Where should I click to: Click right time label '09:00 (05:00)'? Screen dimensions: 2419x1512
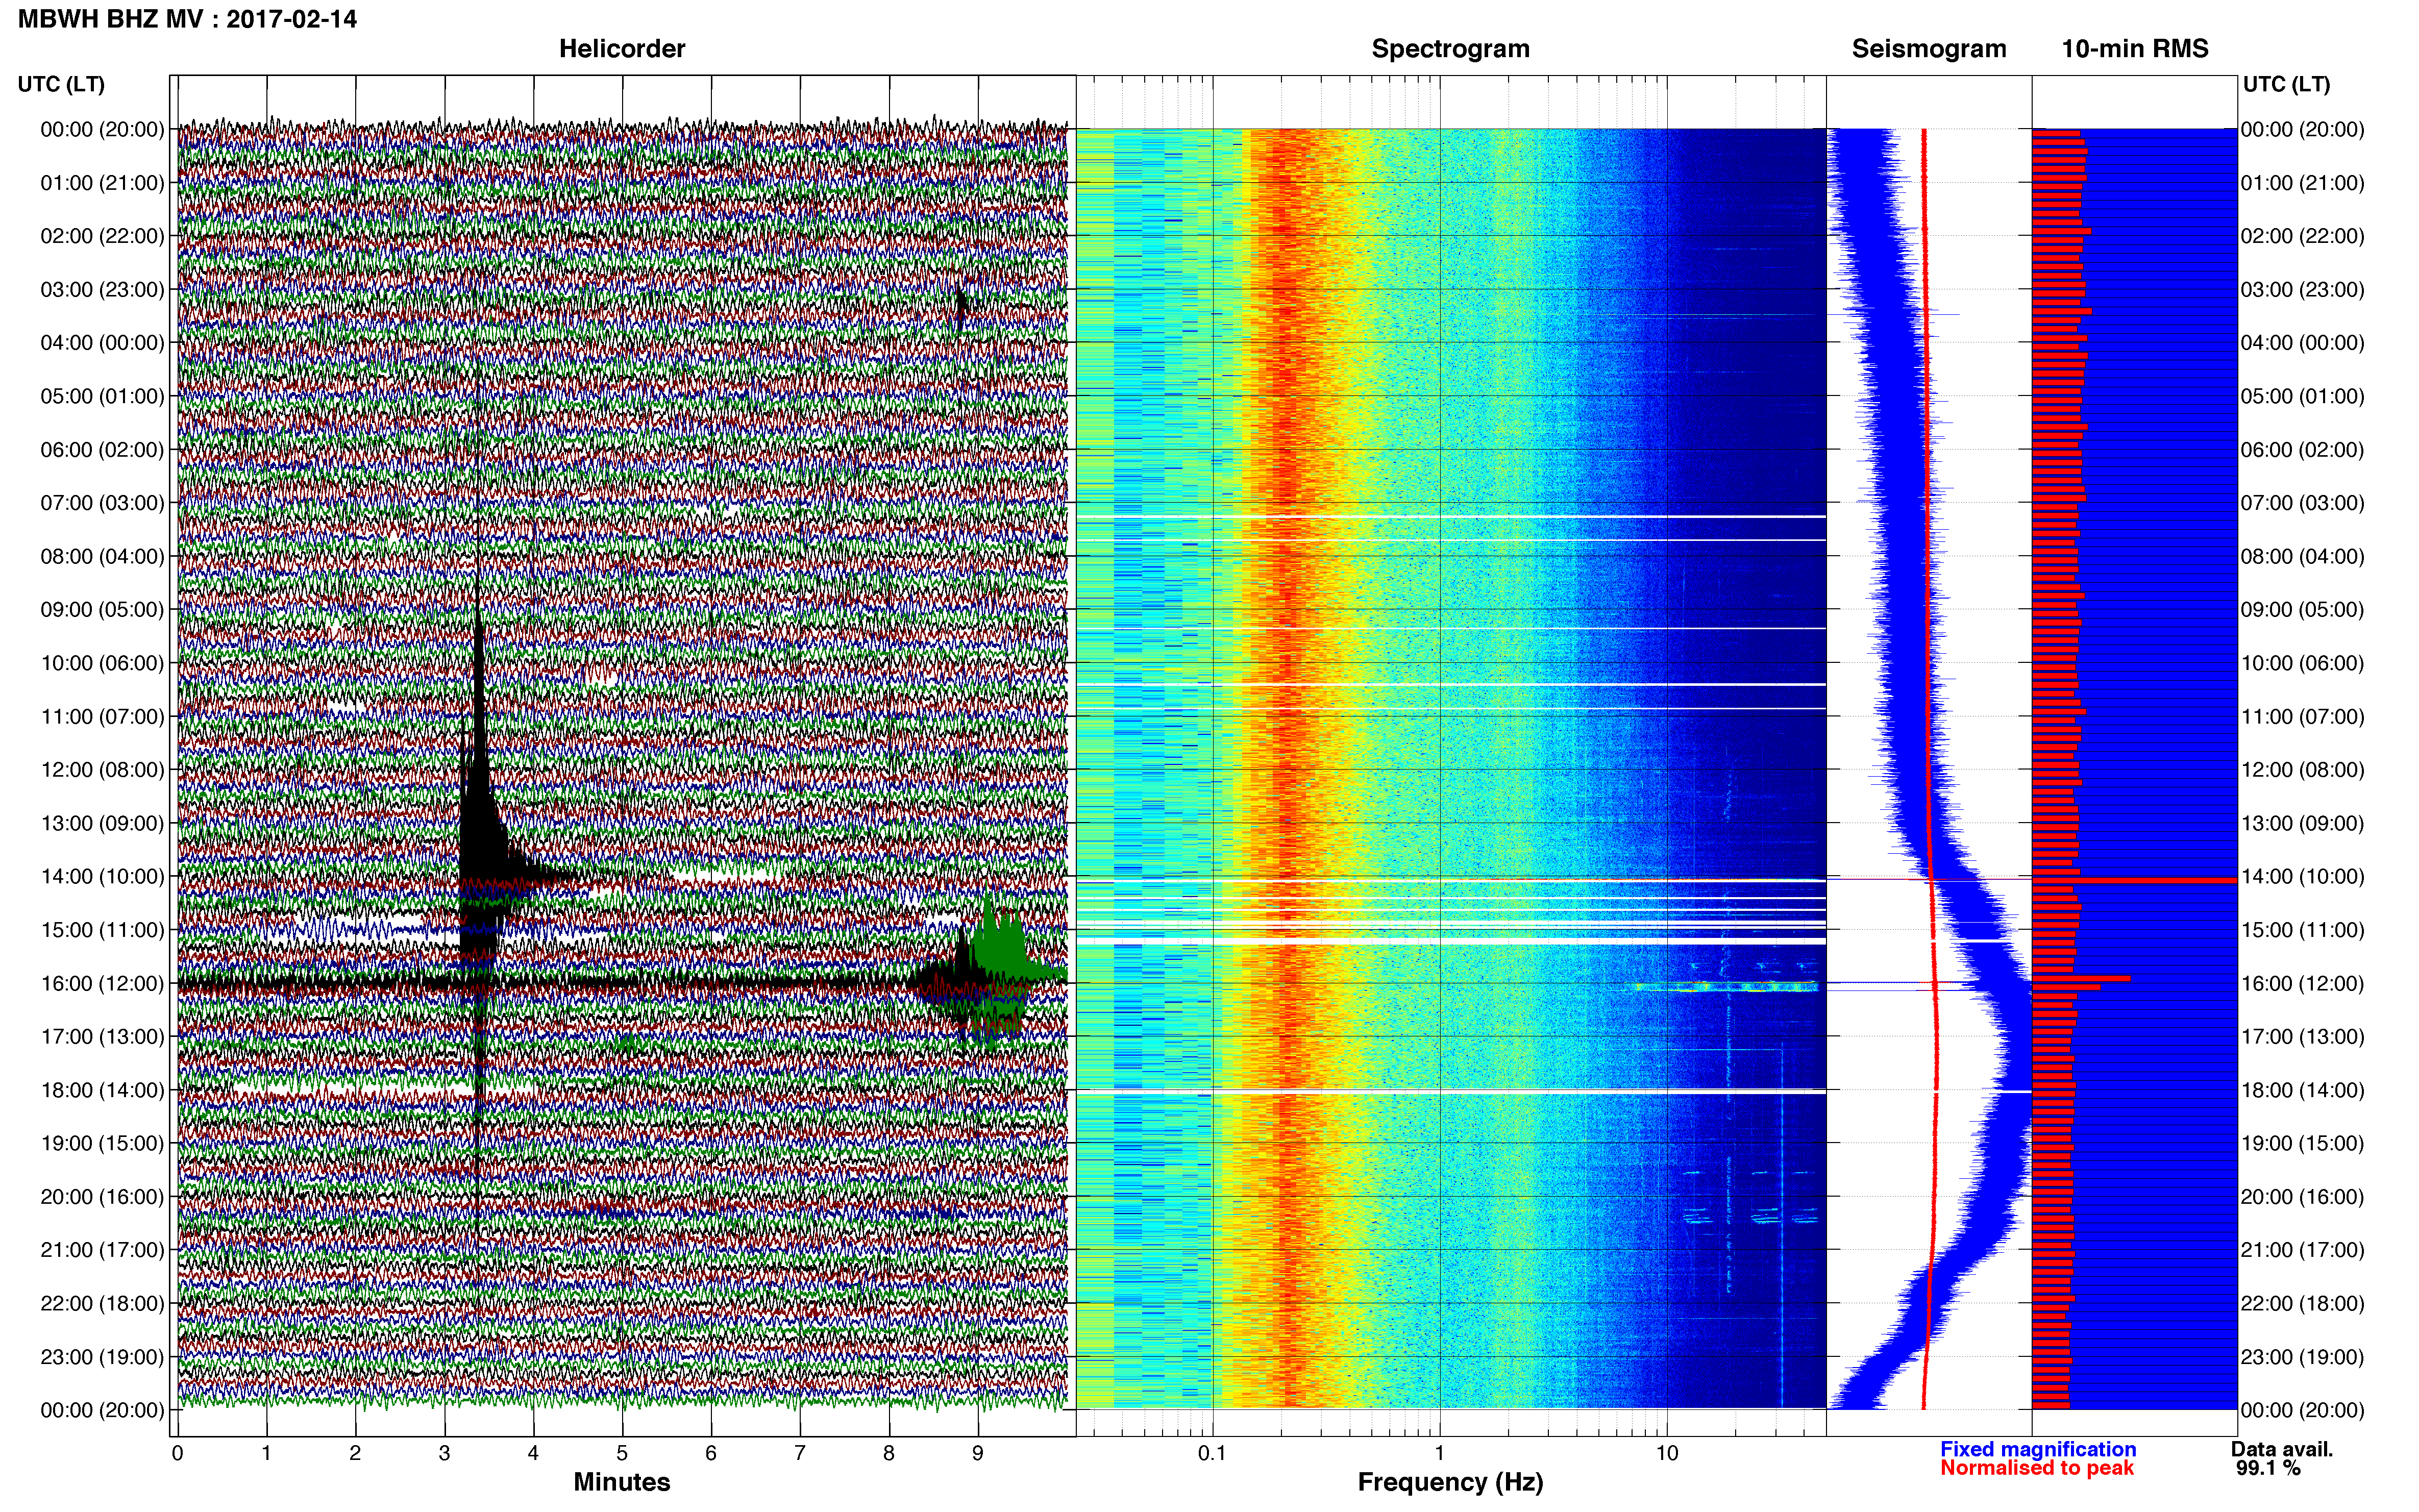2302,610
